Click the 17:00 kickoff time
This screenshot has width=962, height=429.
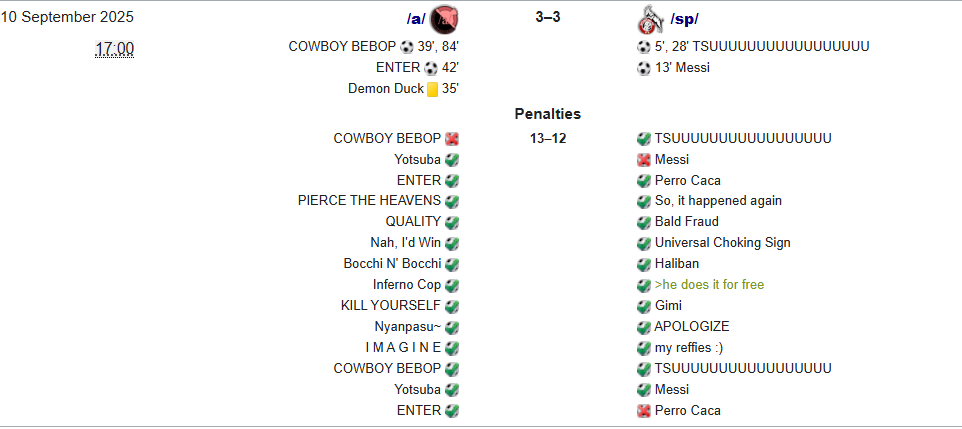[114, 49]
